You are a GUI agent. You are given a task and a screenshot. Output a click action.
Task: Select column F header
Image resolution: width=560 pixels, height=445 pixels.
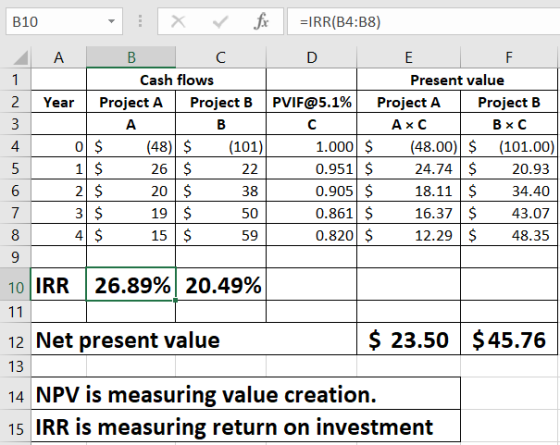509,57
